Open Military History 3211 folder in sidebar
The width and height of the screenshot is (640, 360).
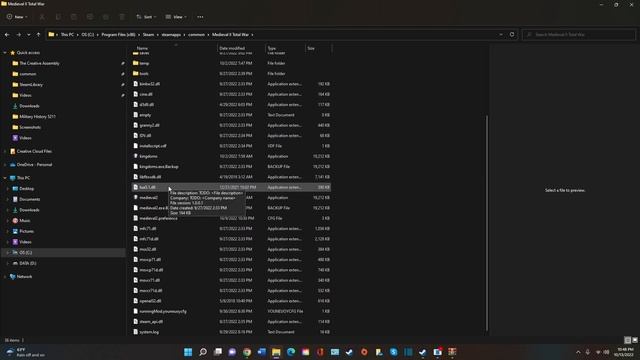[x=37, y=116]
